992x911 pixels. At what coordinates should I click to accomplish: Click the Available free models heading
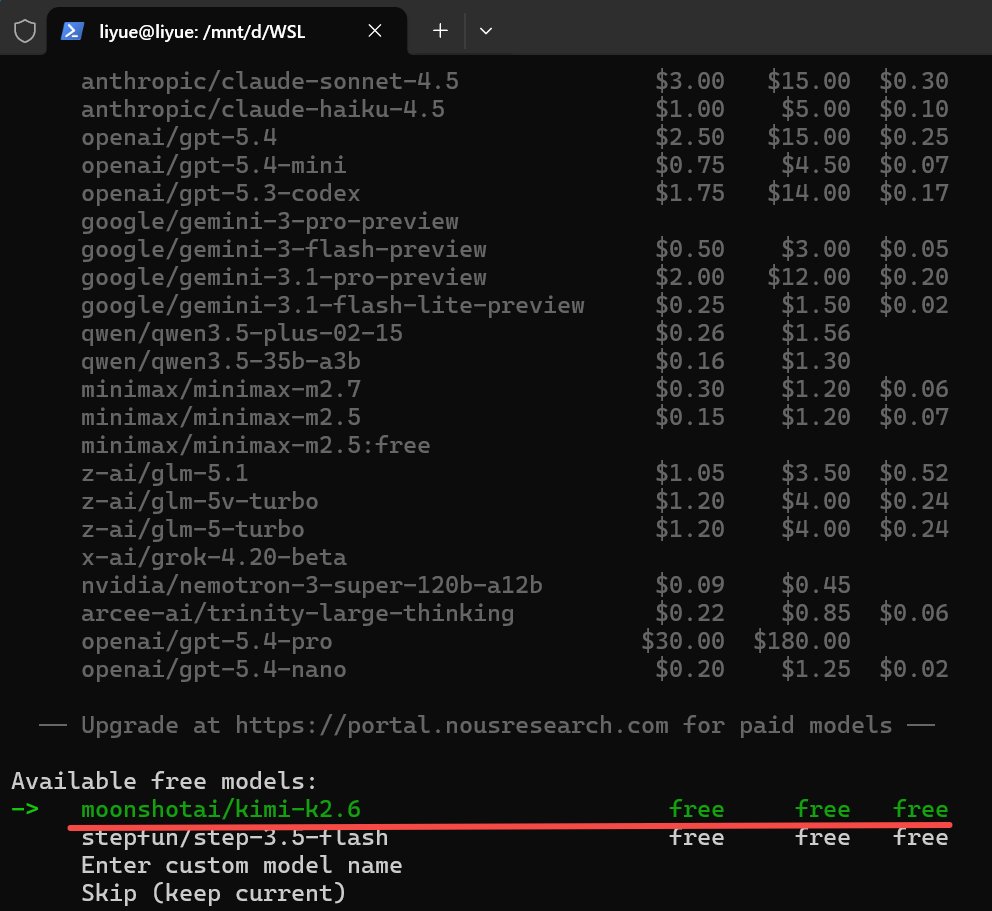164,781
